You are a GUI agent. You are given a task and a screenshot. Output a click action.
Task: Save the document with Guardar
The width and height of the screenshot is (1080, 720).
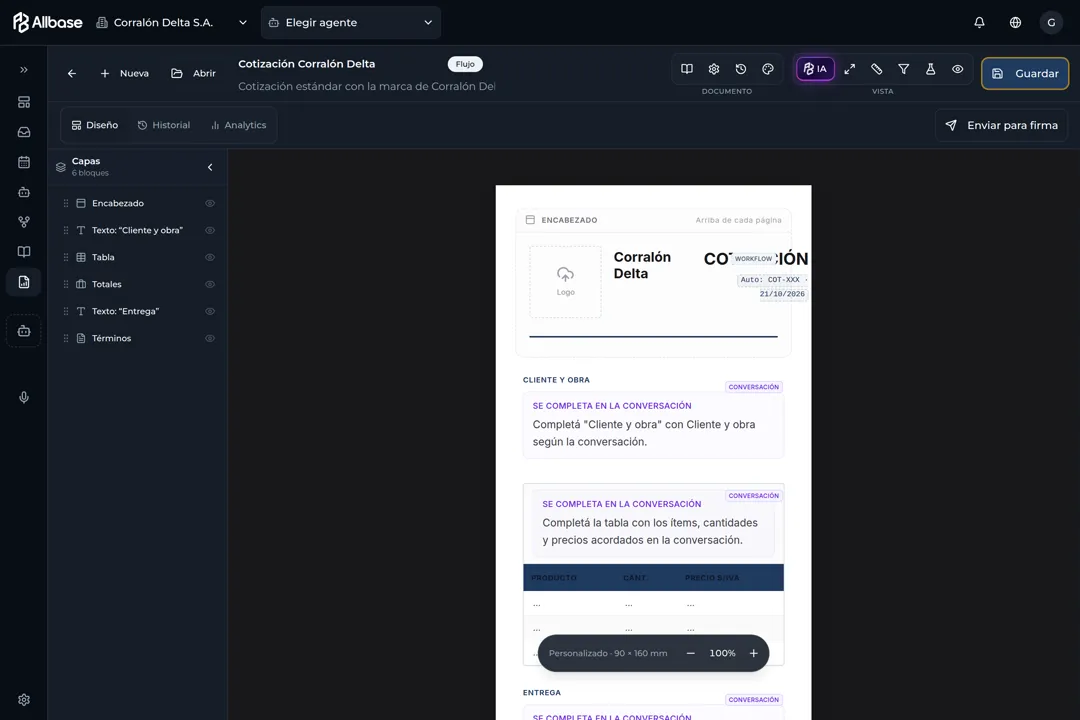(1025, 73)
